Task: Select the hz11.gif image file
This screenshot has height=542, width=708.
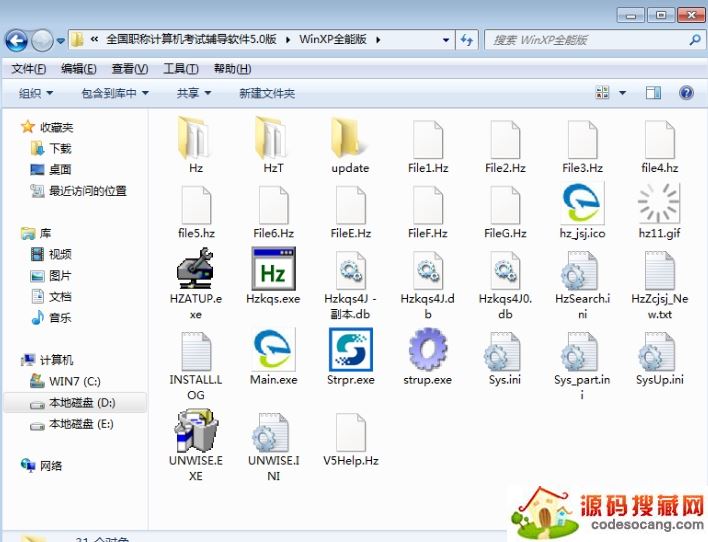Action: (x=659, y=204)
